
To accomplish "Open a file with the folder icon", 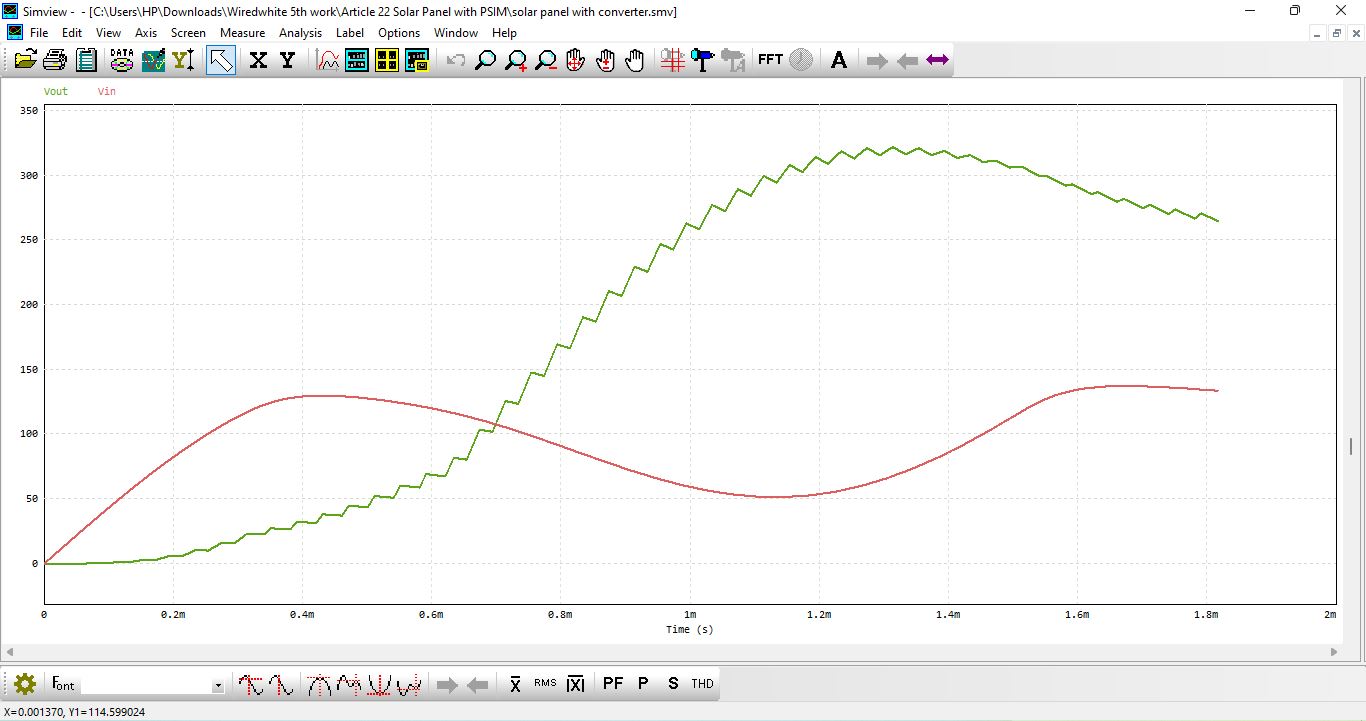I will pyautogui.click(x=25, y=60).
